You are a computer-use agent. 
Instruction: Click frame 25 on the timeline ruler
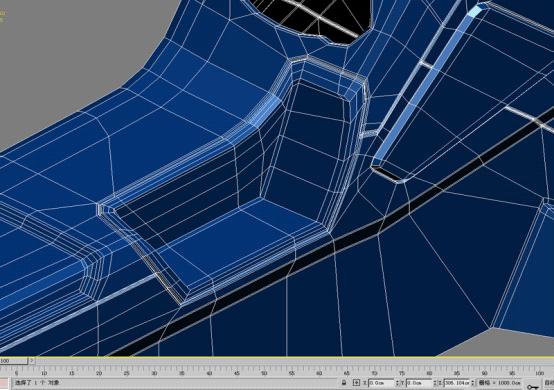(x=126, y=373)
